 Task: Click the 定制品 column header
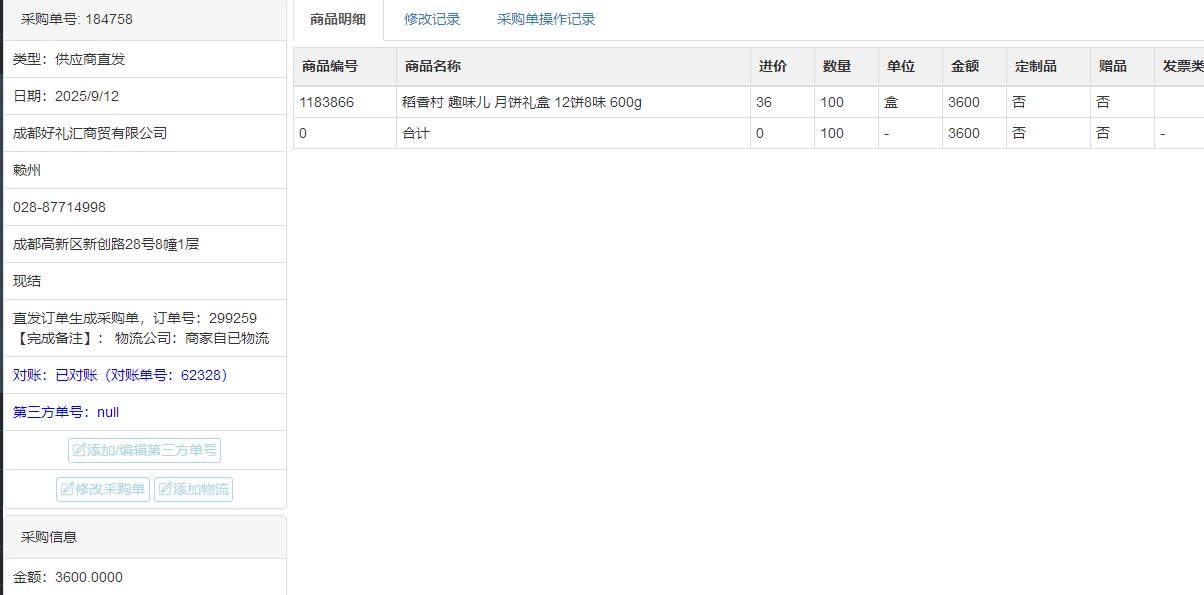pyautogui.click(x=1036, y=66)
